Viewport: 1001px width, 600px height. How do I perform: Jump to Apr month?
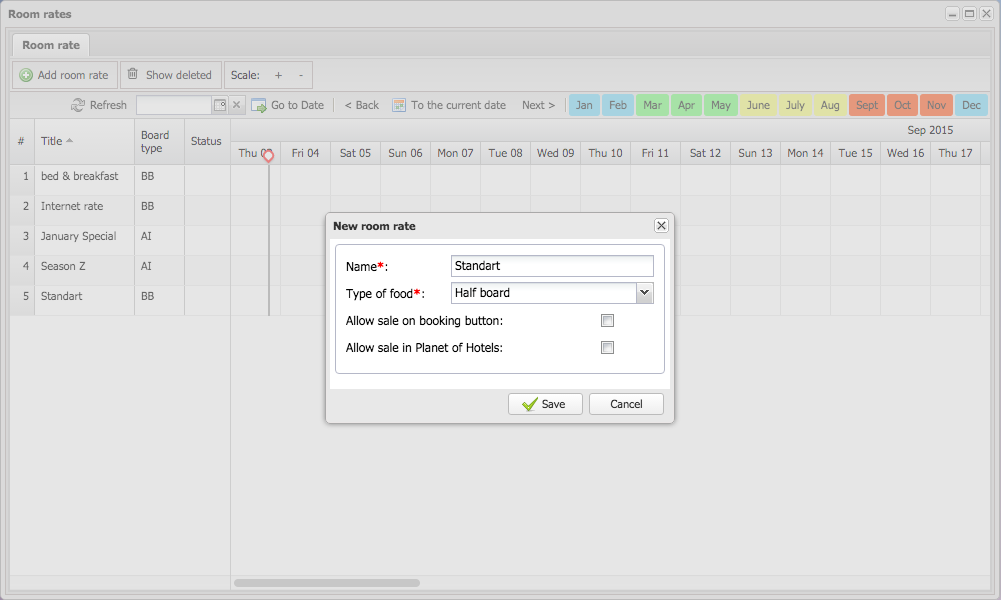pyautogui.click(x=686, y=105)
